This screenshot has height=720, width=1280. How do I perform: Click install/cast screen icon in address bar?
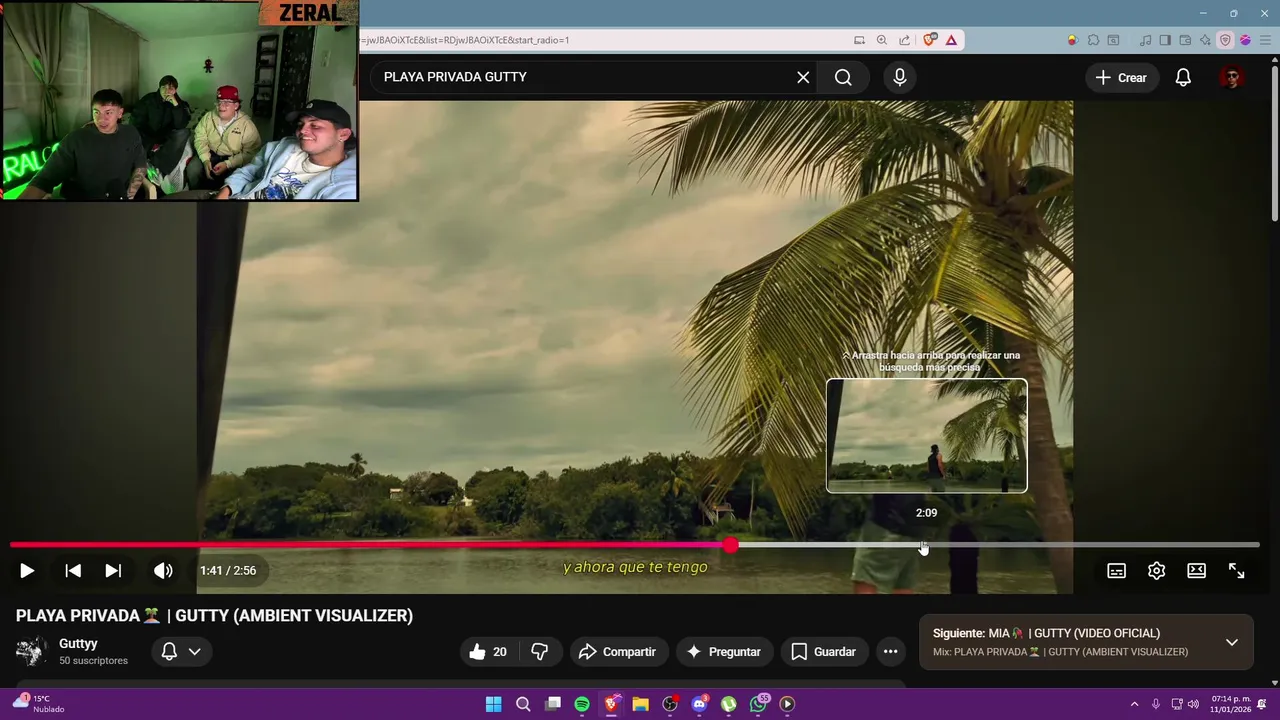pos(859,40)
